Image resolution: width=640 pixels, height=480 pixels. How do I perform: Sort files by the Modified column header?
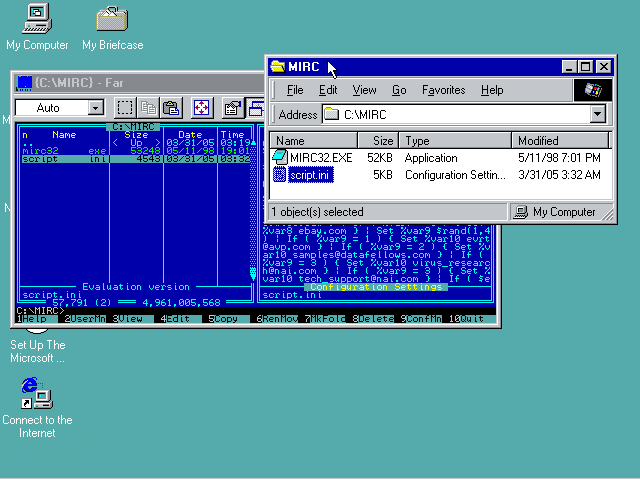coord(560,140)
